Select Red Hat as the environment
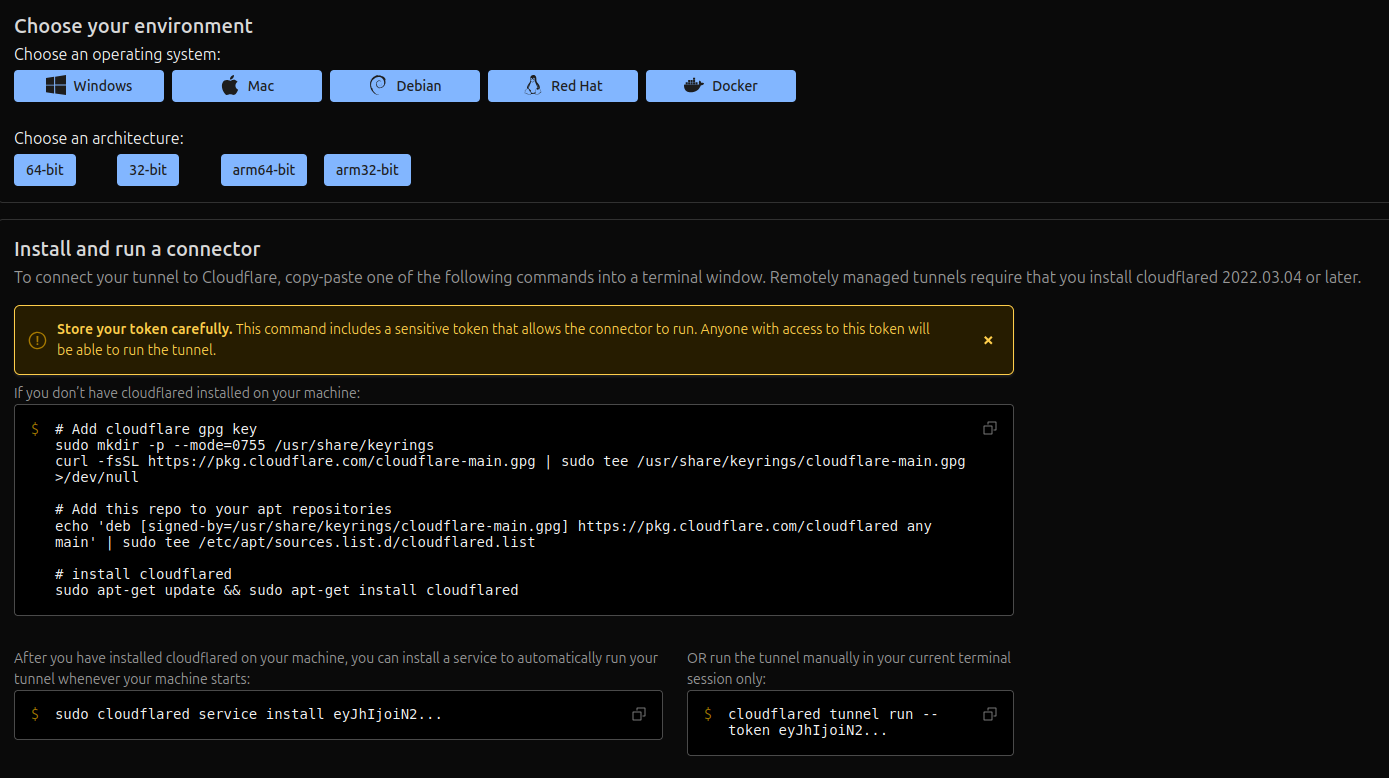The width and height of the screenshot is (1389, 778). click(x=563, y=86)
